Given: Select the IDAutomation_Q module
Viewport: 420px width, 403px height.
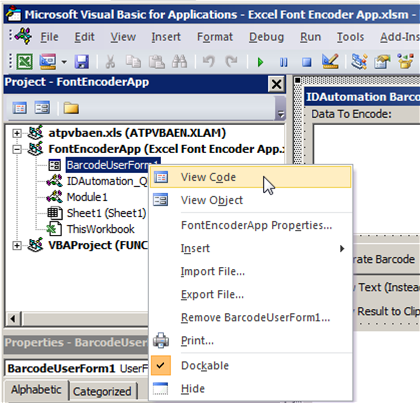Looking at the screenshot, I should (107, 181).
